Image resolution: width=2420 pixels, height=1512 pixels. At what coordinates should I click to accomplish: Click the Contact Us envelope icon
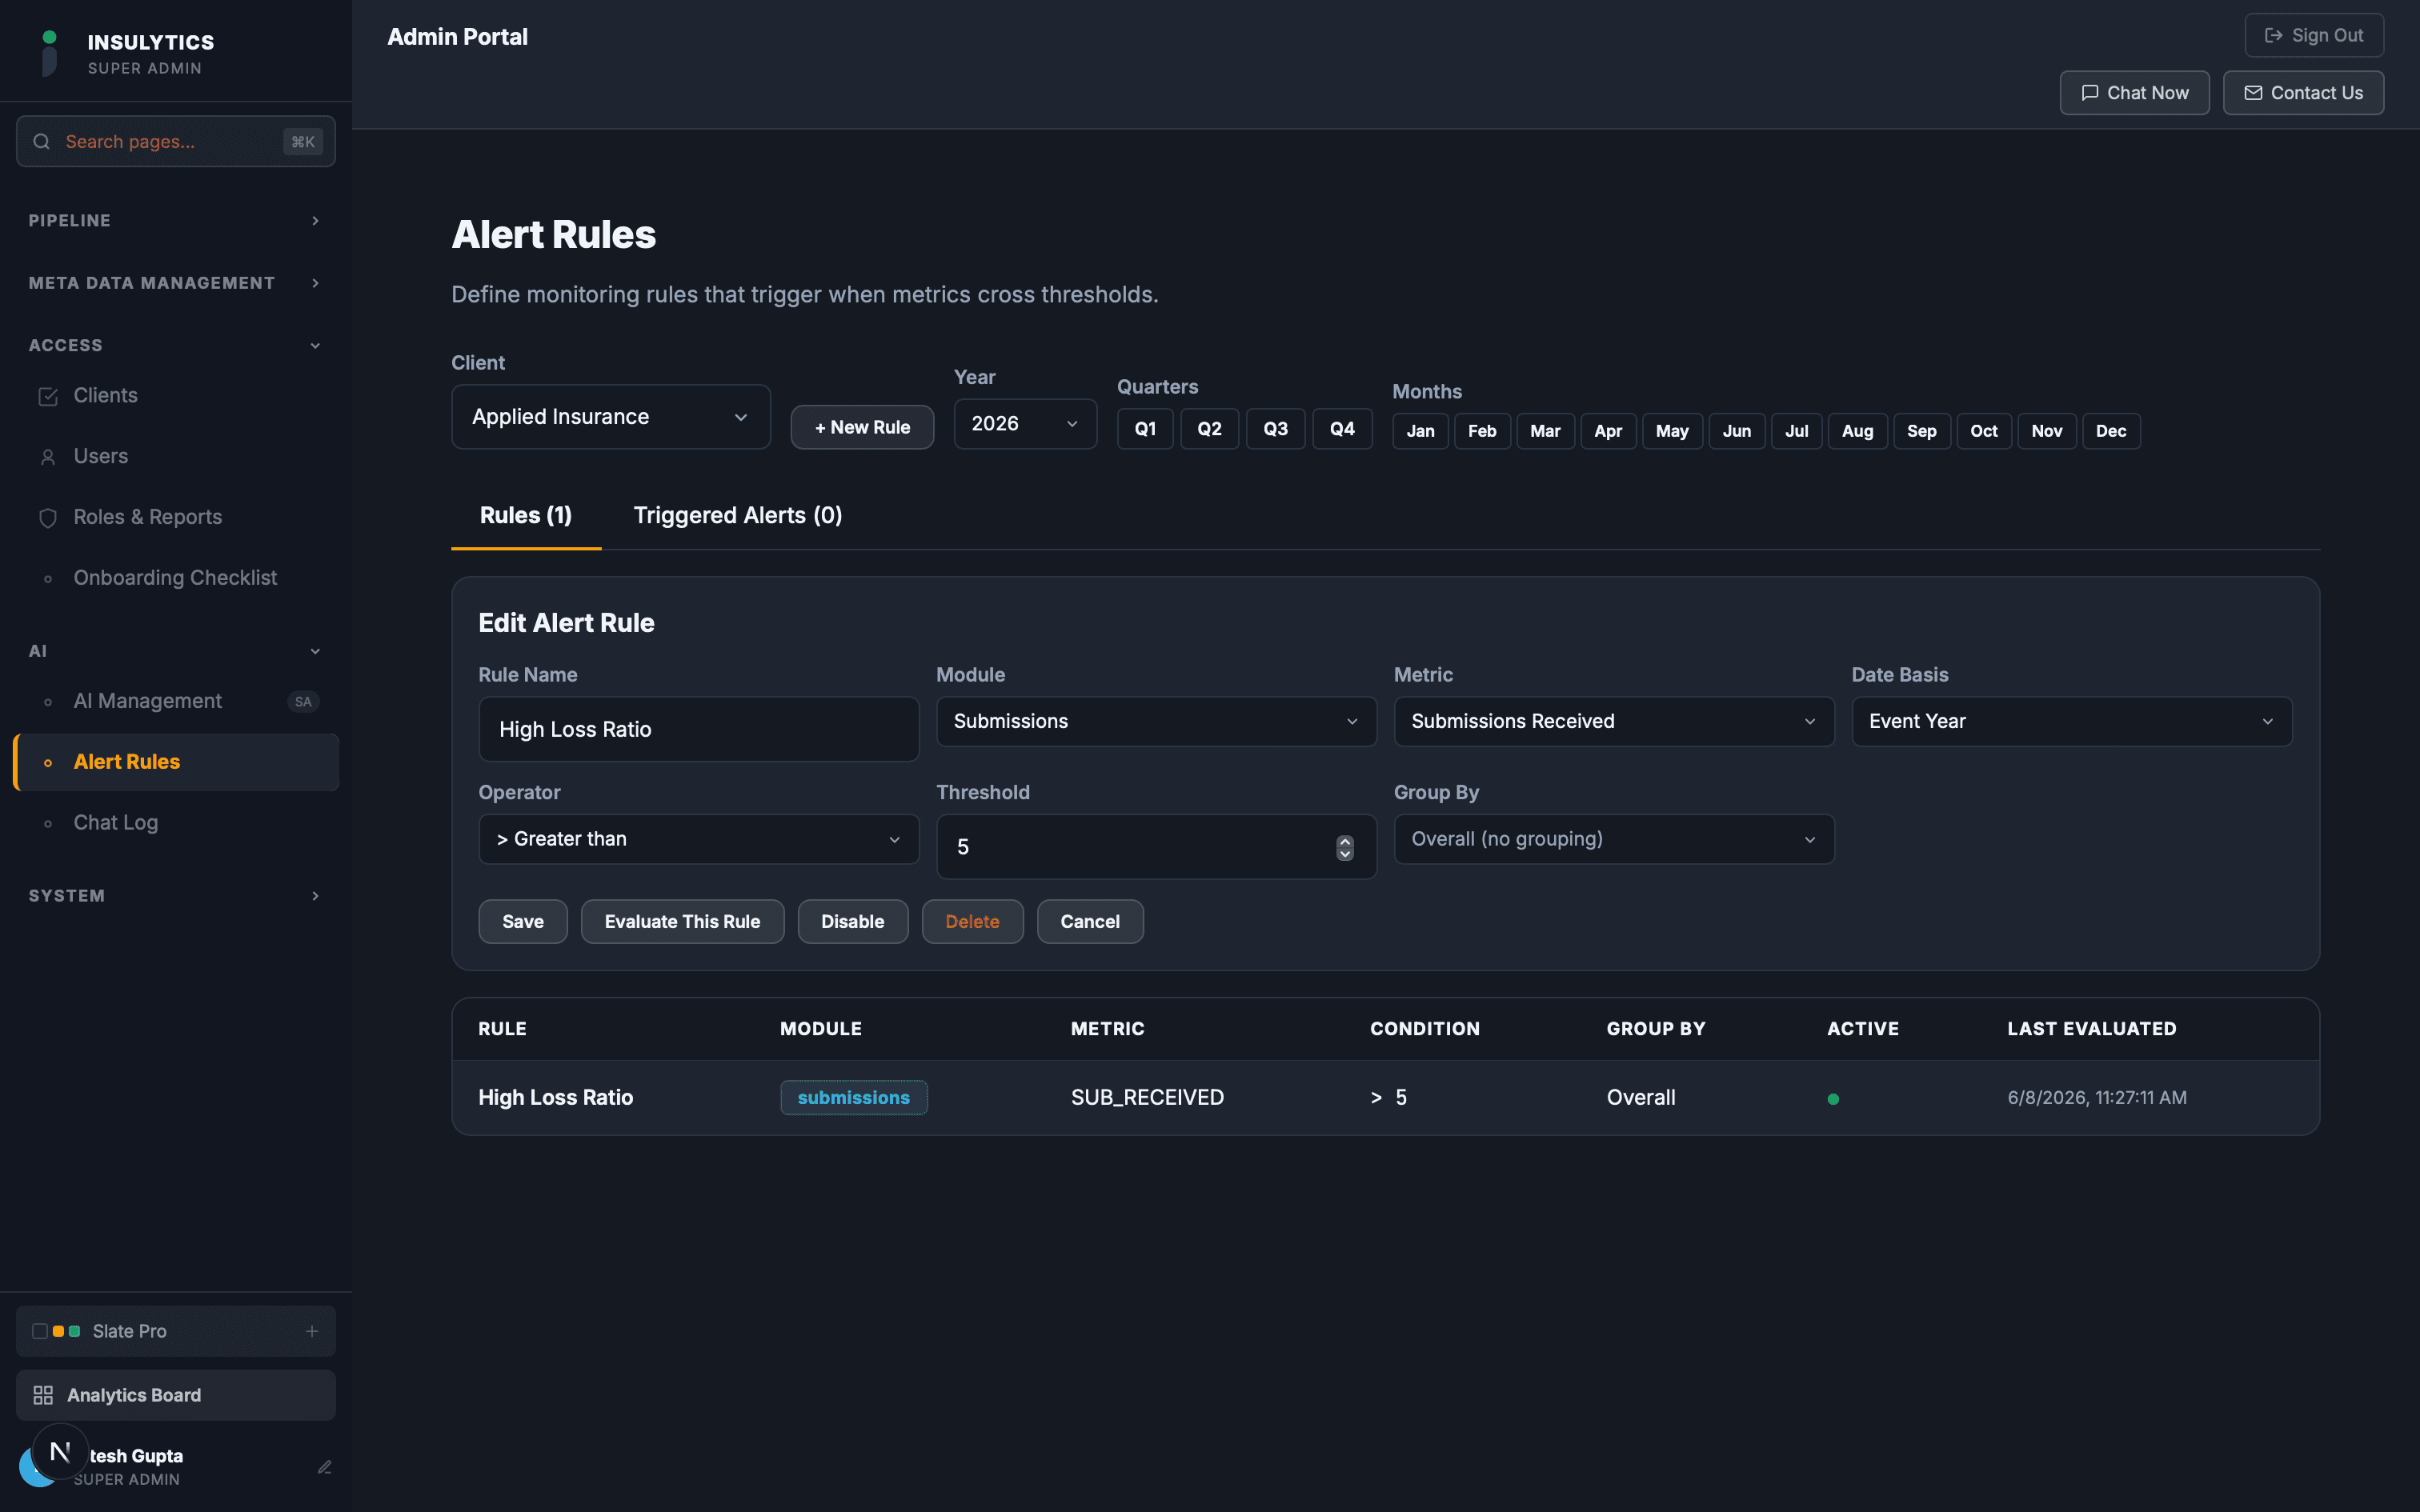2253,93
